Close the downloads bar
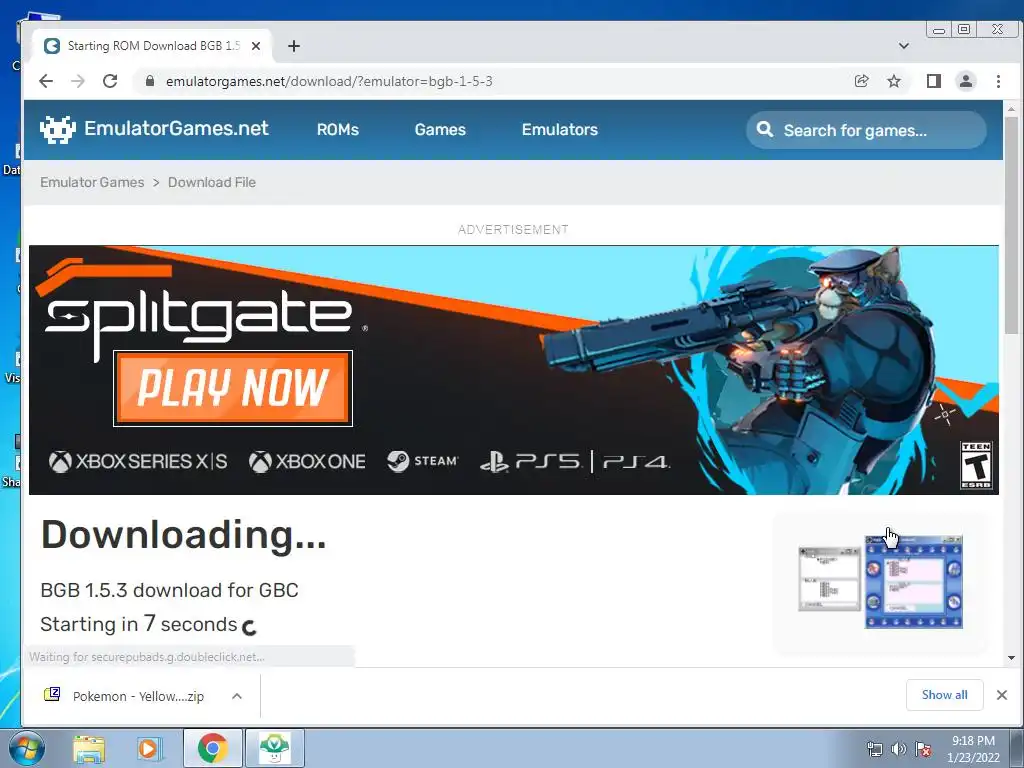 [x=1002, y=695]
